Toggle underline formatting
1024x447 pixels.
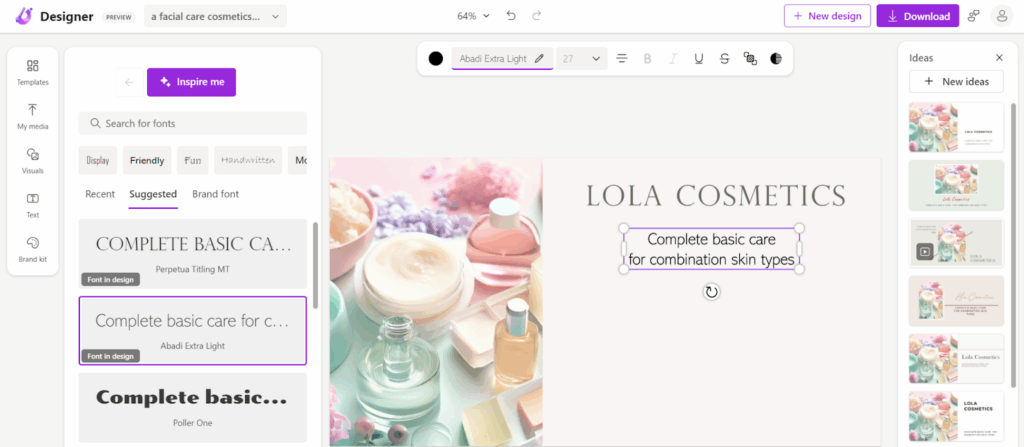tap(699, 59)
